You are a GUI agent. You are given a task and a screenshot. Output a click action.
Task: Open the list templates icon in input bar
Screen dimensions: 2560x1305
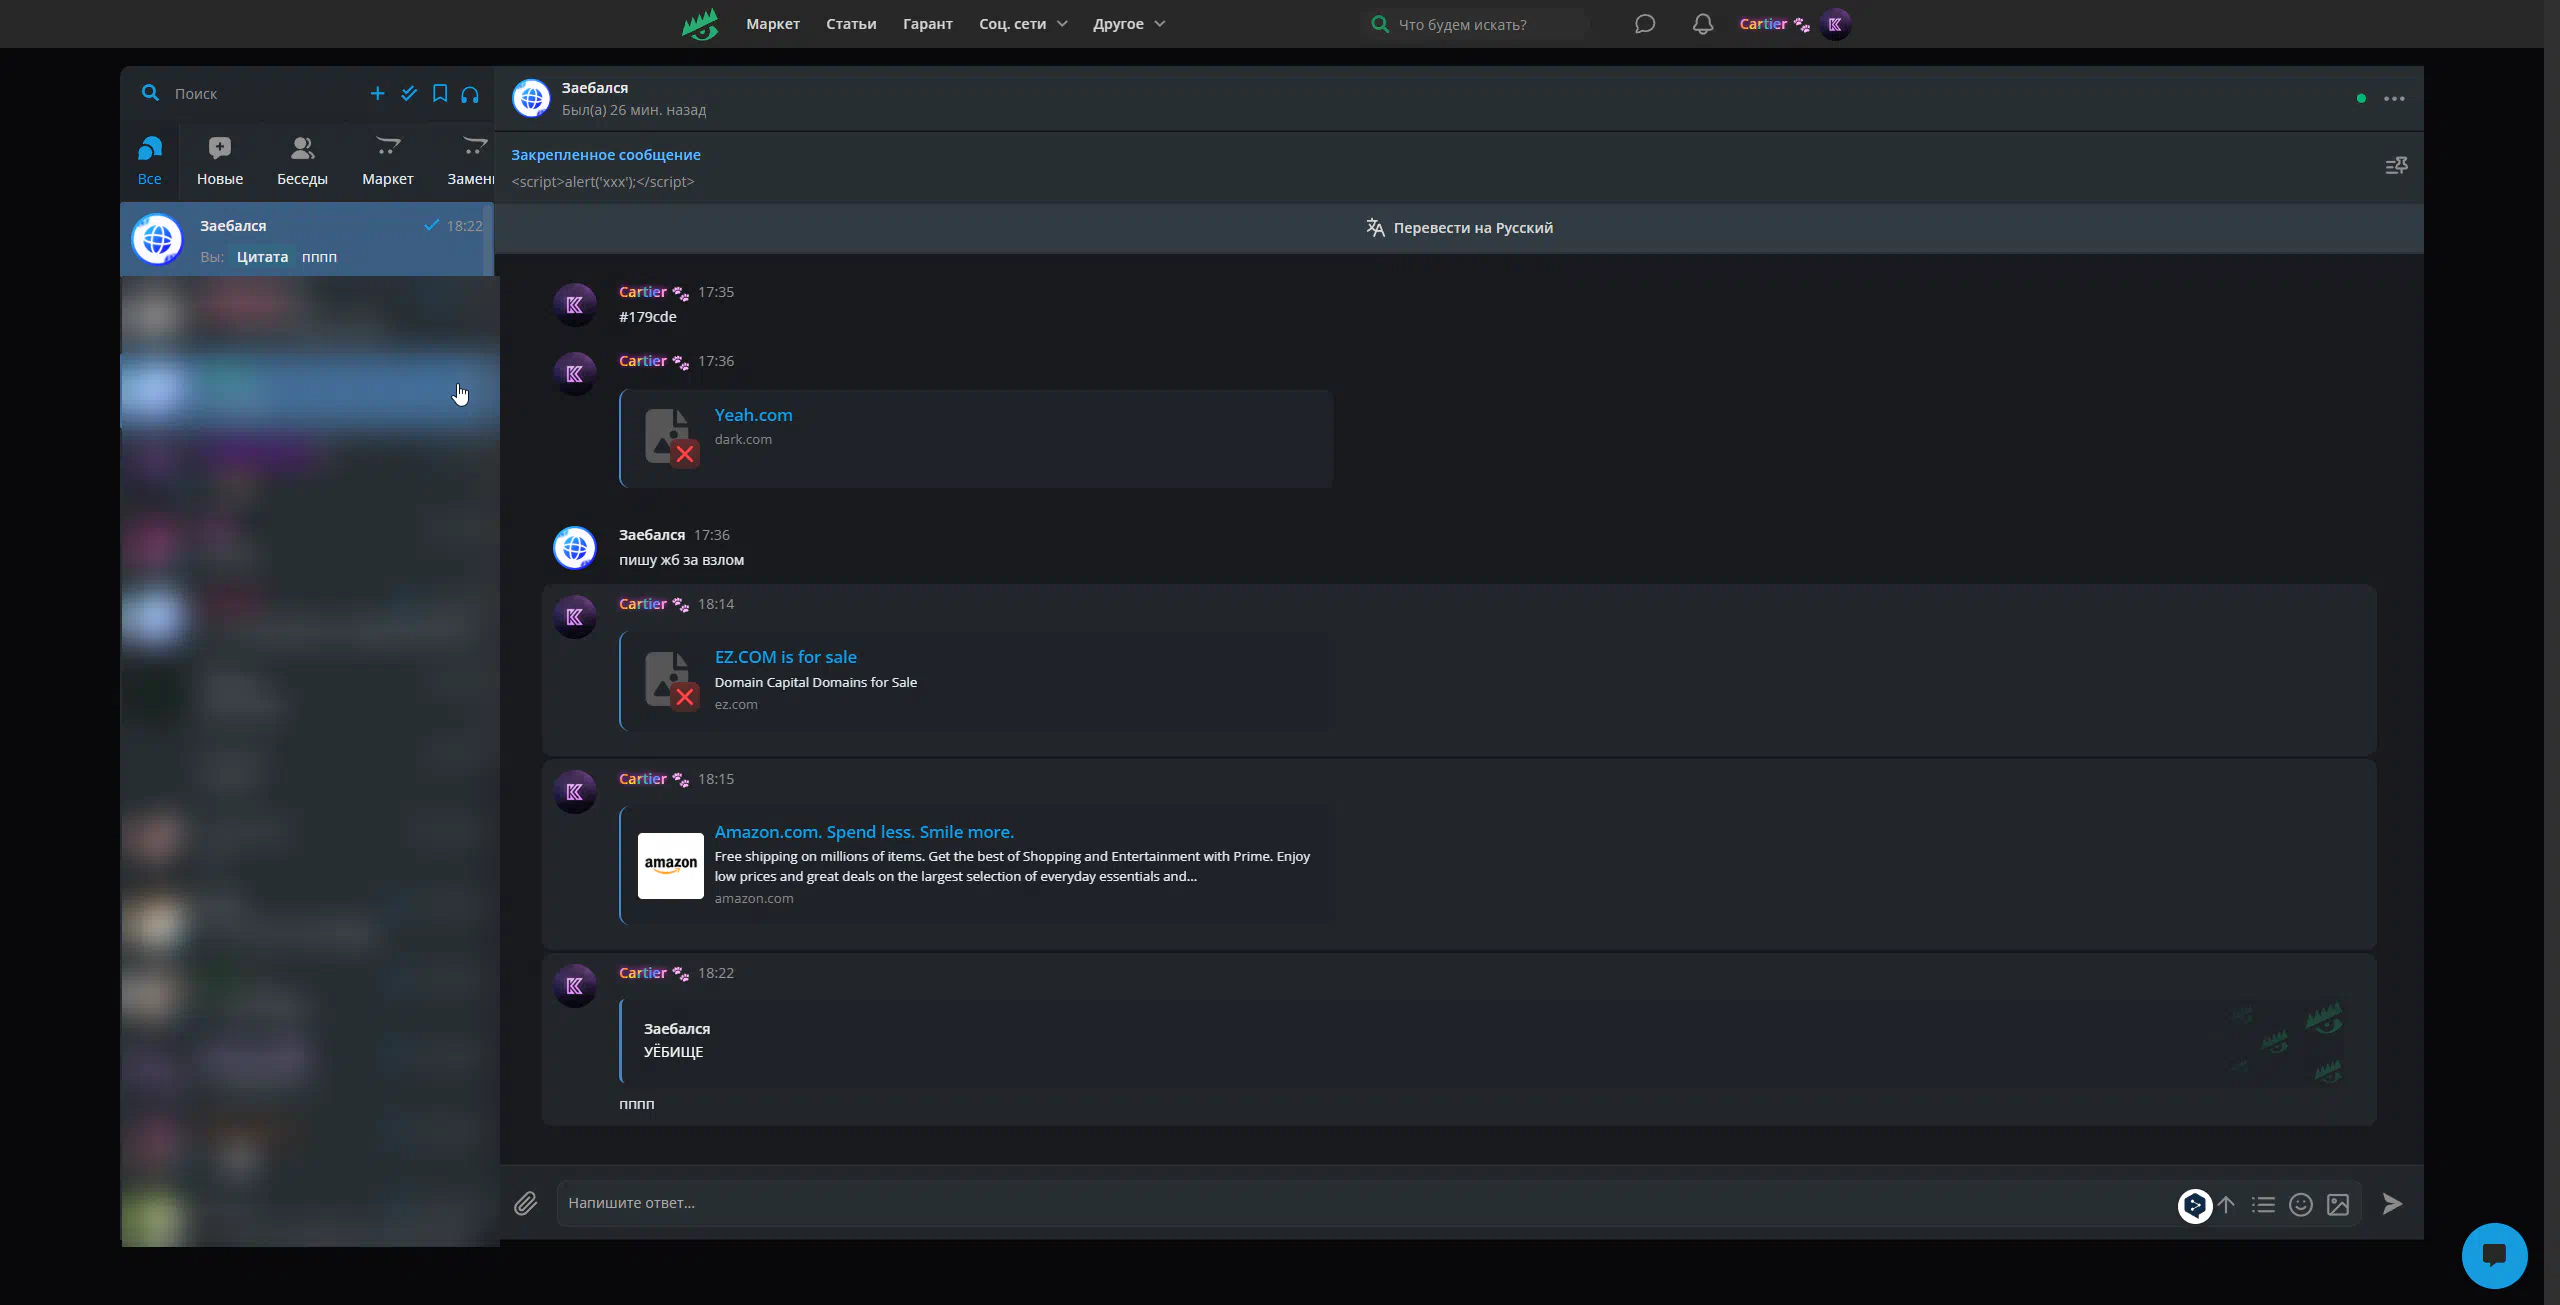(2263, 1205)
